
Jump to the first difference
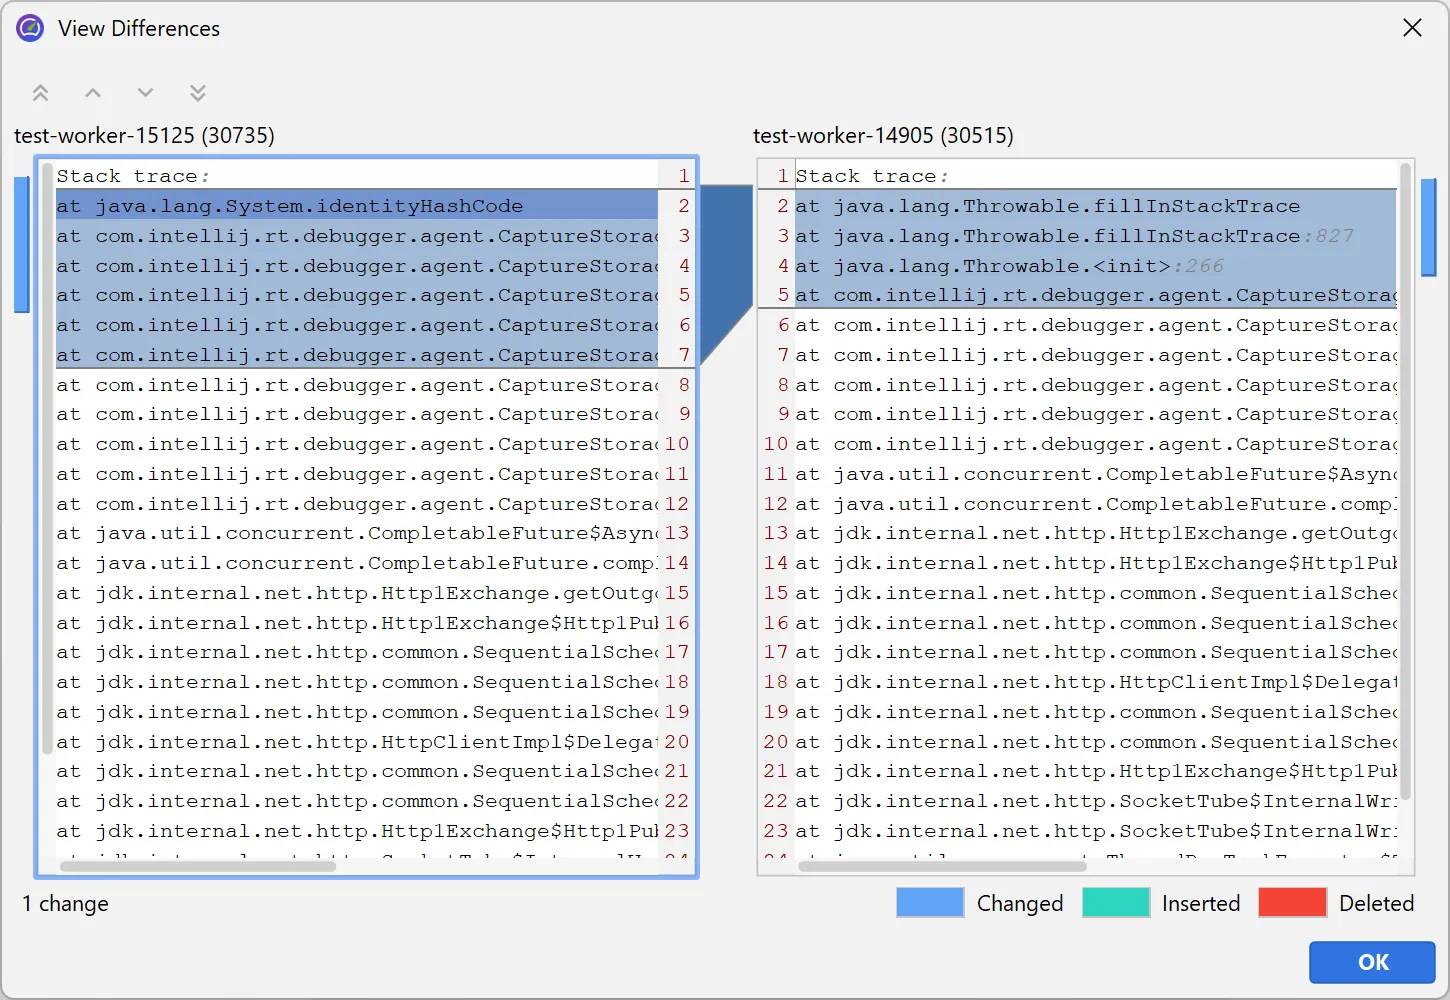(40, 92)
